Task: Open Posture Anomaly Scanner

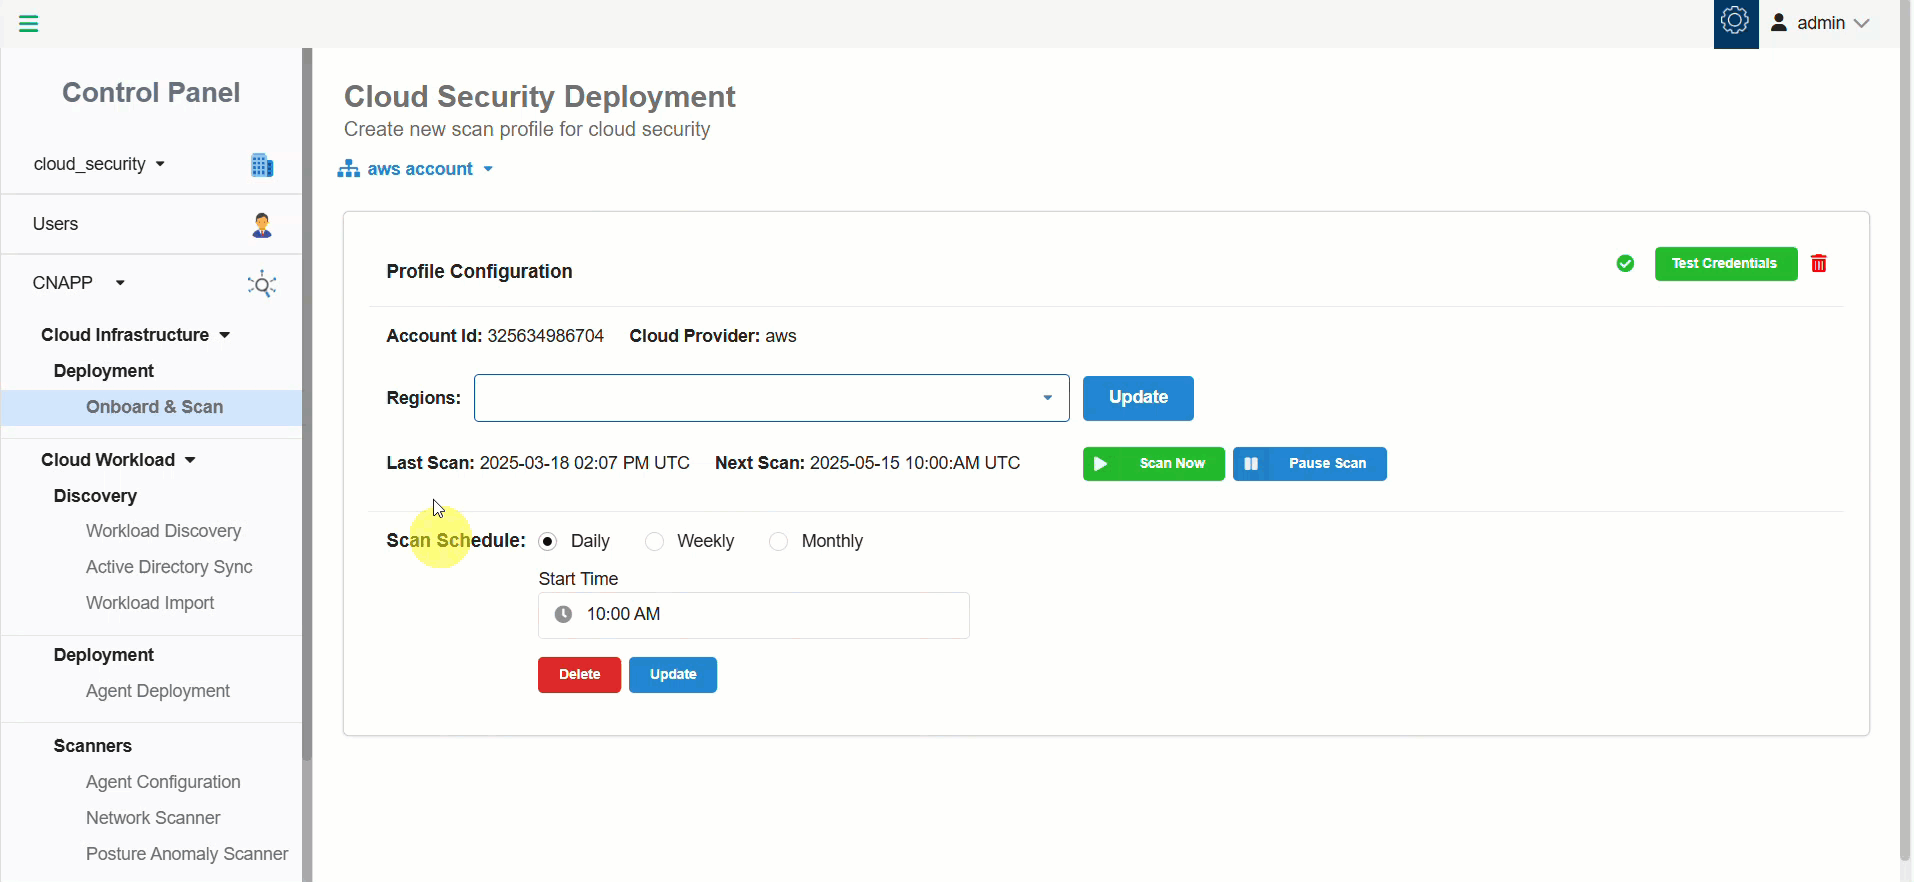Action: (187, 854)
